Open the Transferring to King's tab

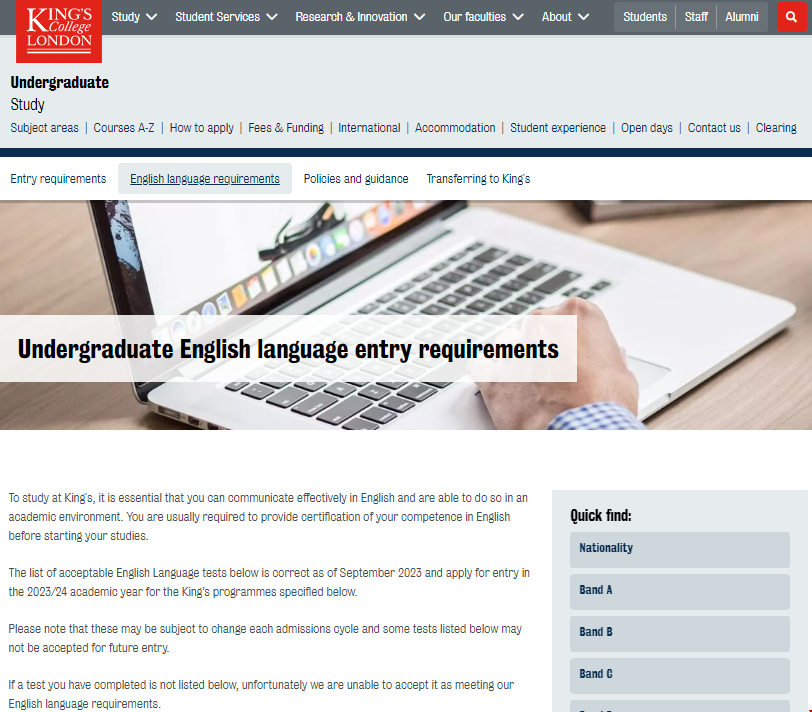coord(478,179)
